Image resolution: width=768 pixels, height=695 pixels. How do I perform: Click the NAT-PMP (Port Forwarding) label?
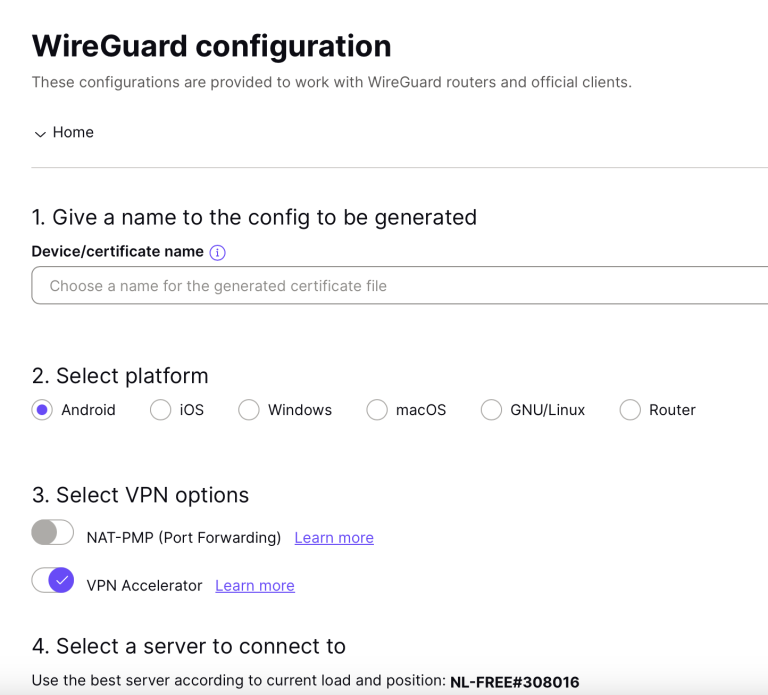pyautogui.click(x=184, y=538)
